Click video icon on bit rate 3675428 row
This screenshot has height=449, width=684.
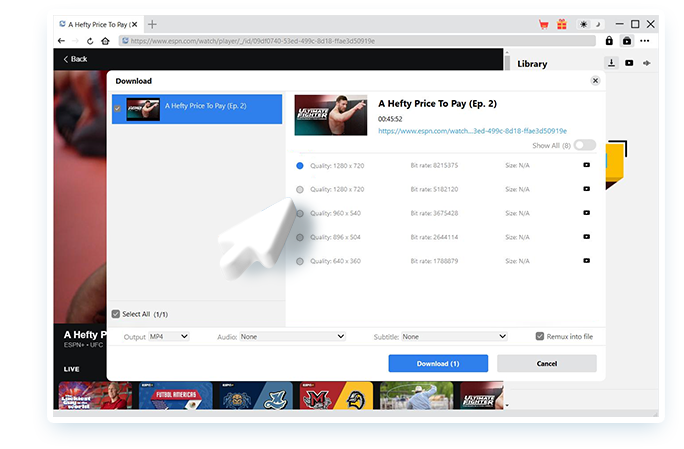[x=587, y=213]
